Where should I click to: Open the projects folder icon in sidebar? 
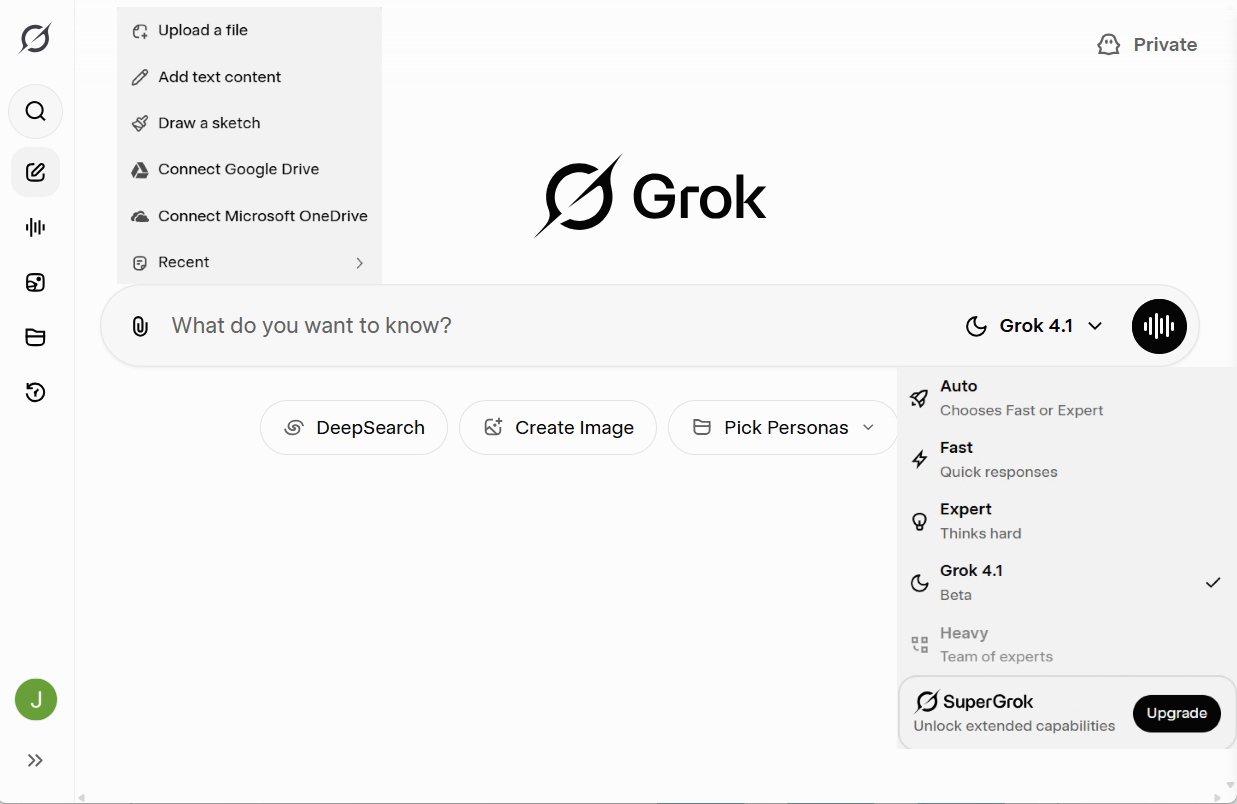(36, 337)
